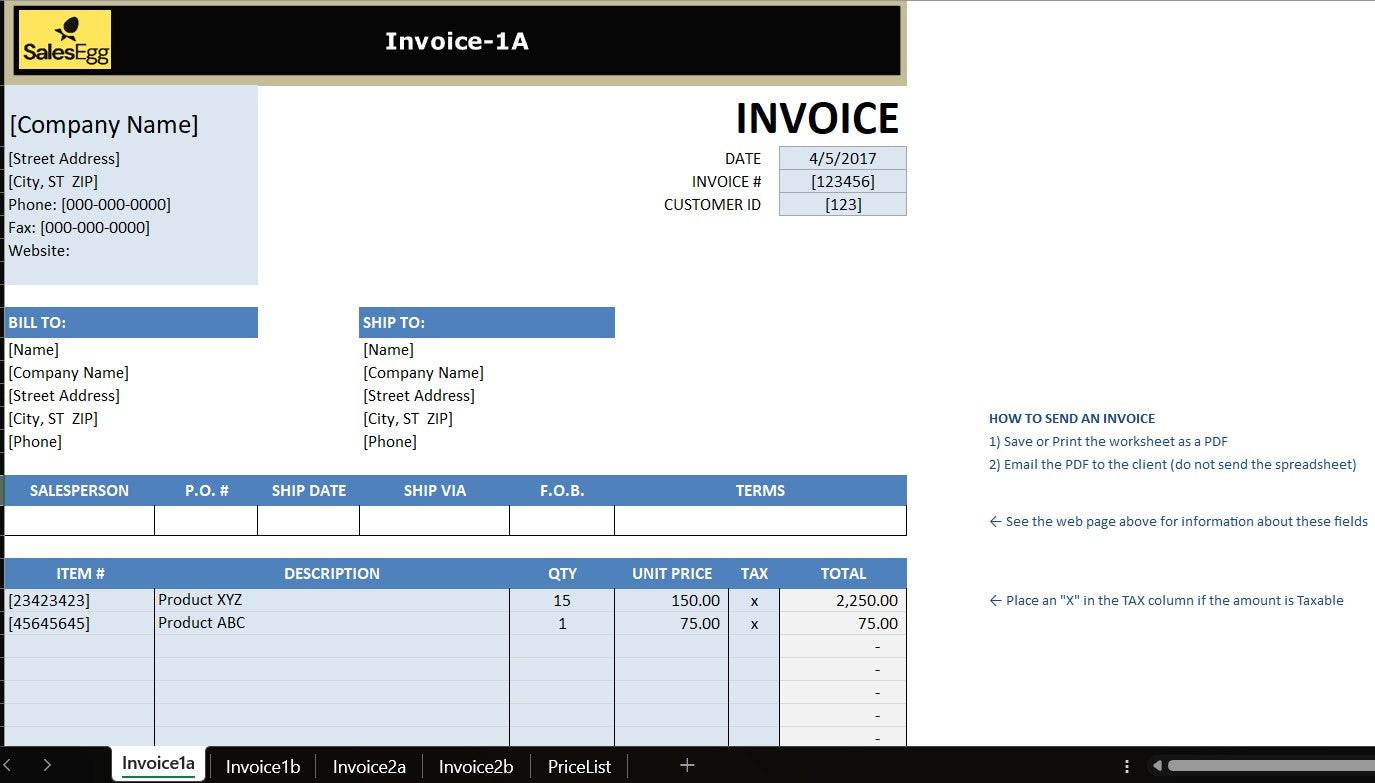Click the three-dot sheet options handle
The width and height of the screenshot is (1375, 783).
click(1127, 766)
